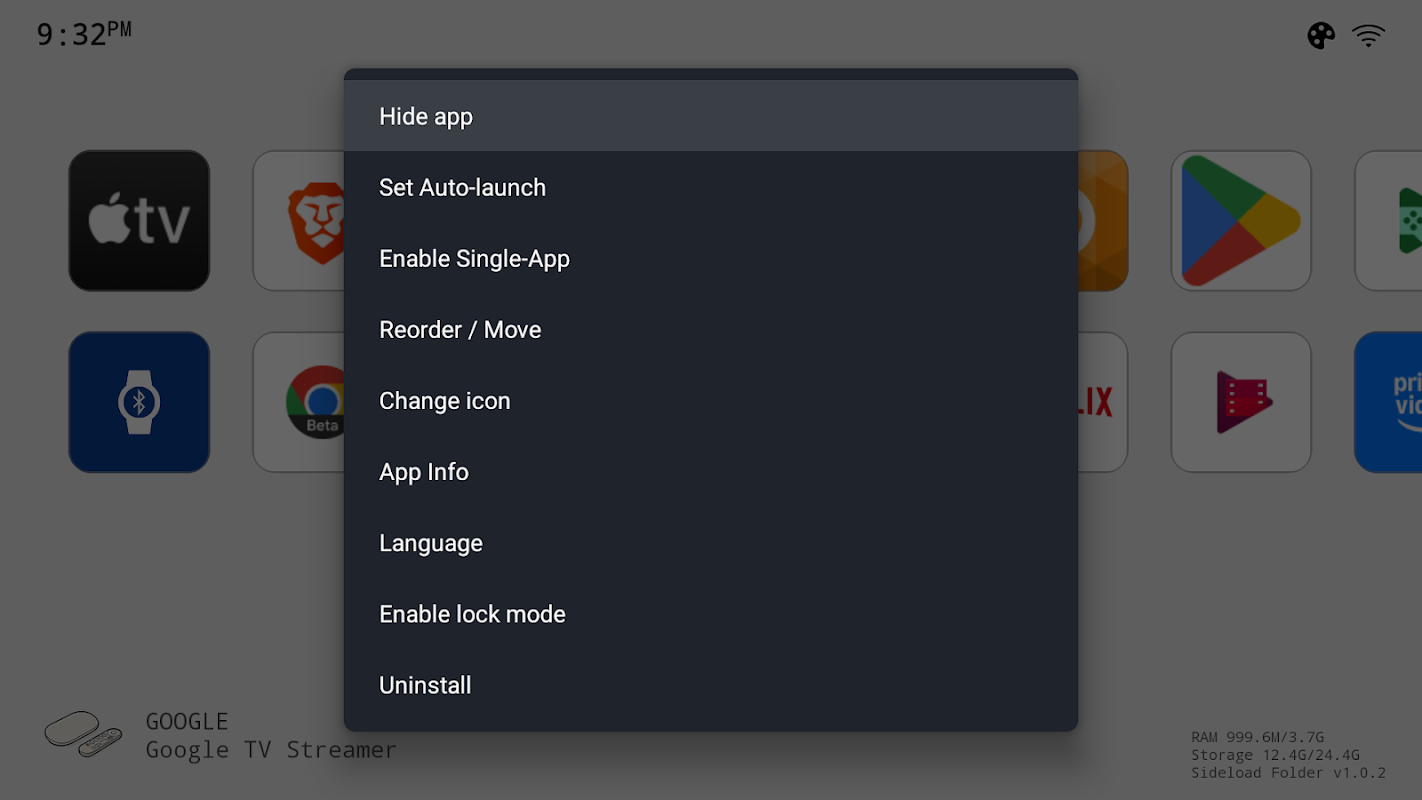Viewport: 1422px width, 800px height.
Task: Open the Google Play Store icon
Action: coord(1241,221)
